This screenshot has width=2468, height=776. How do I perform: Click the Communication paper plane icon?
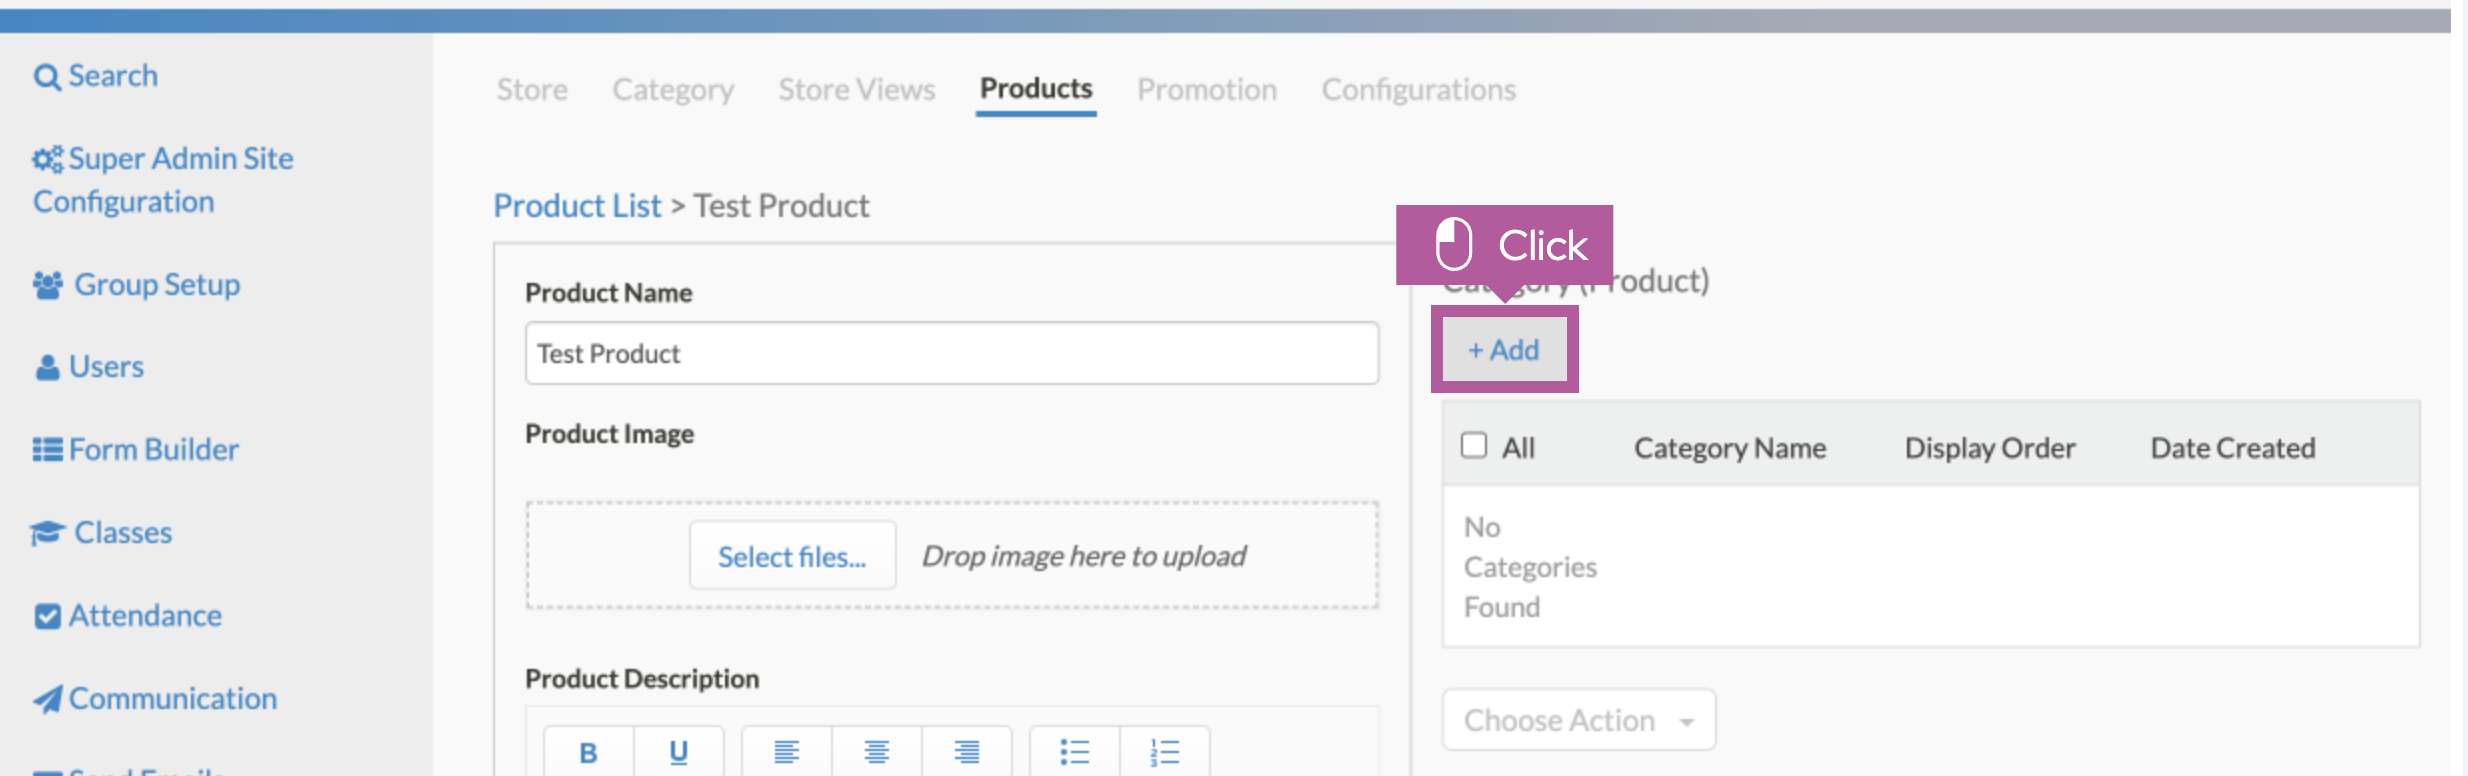pyautogui.click(x=48, y=699)
